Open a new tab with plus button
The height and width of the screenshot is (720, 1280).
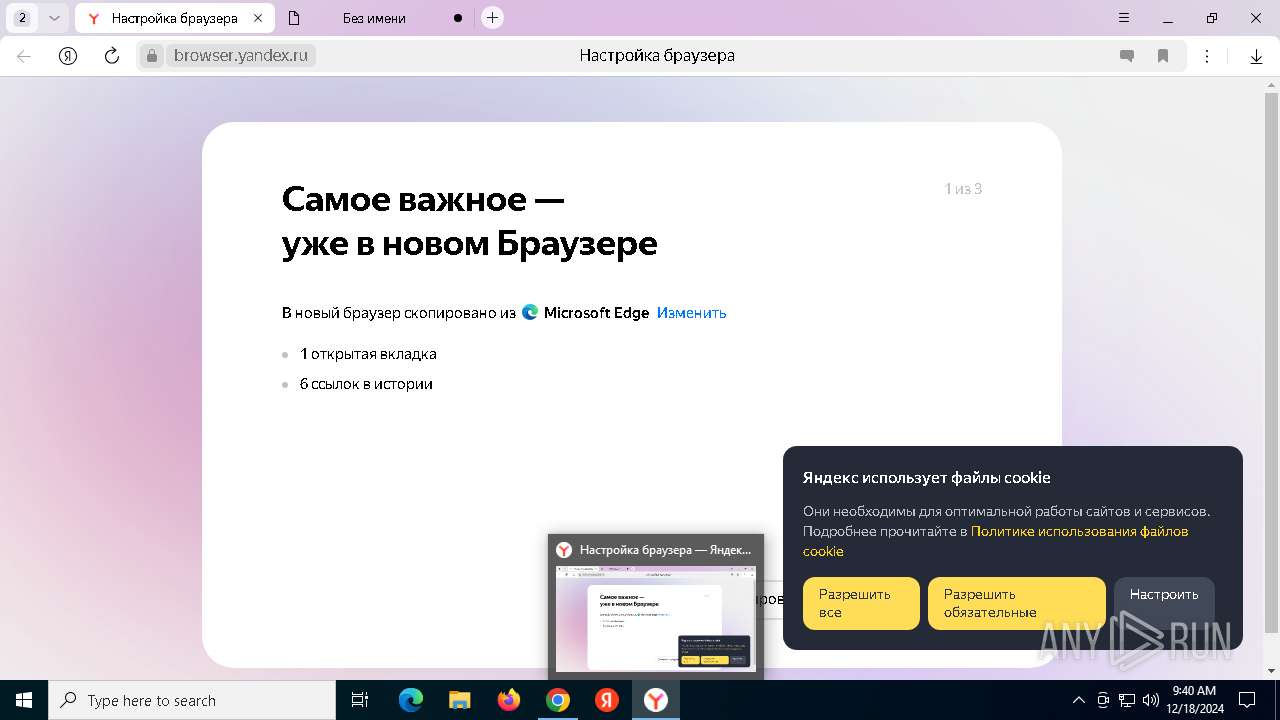point(492,18)
